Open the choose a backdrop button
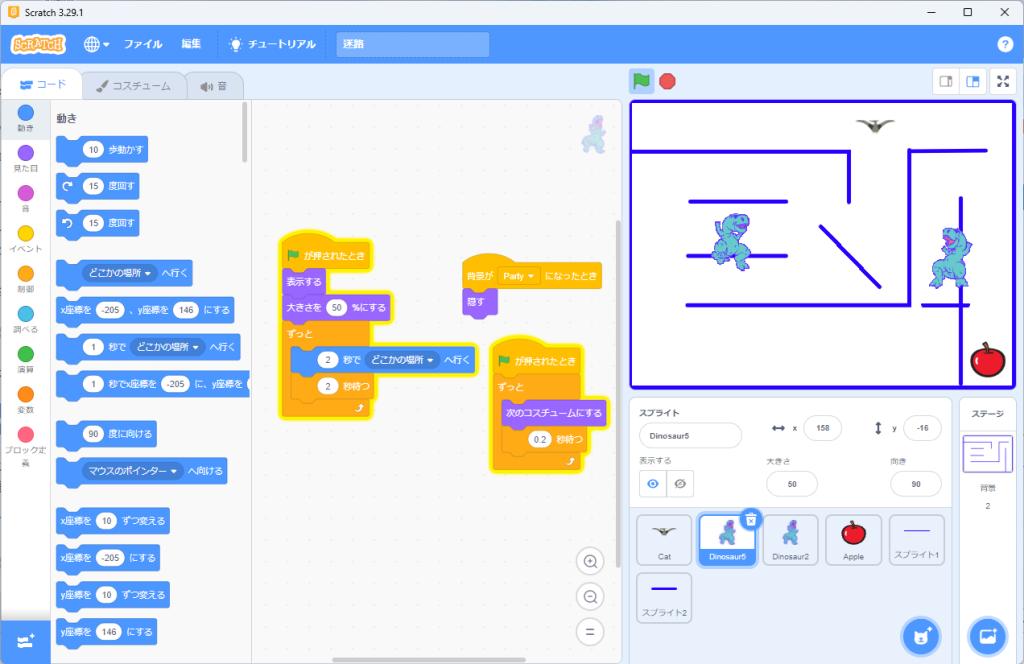The height and width of the screenshot is (664, 1024). tap(987, 636)
